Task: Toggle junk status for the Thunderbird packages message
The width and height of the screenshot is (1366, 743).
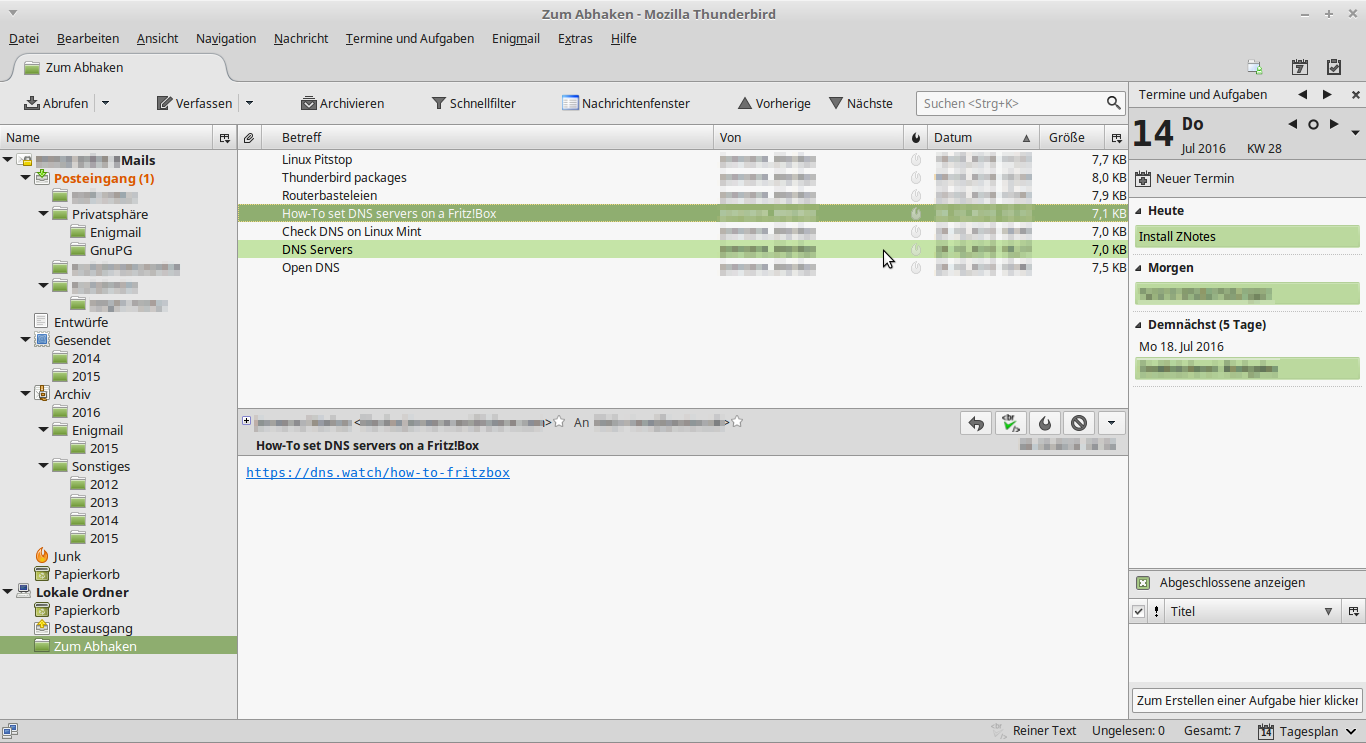Action: click(x=916, y=178)
